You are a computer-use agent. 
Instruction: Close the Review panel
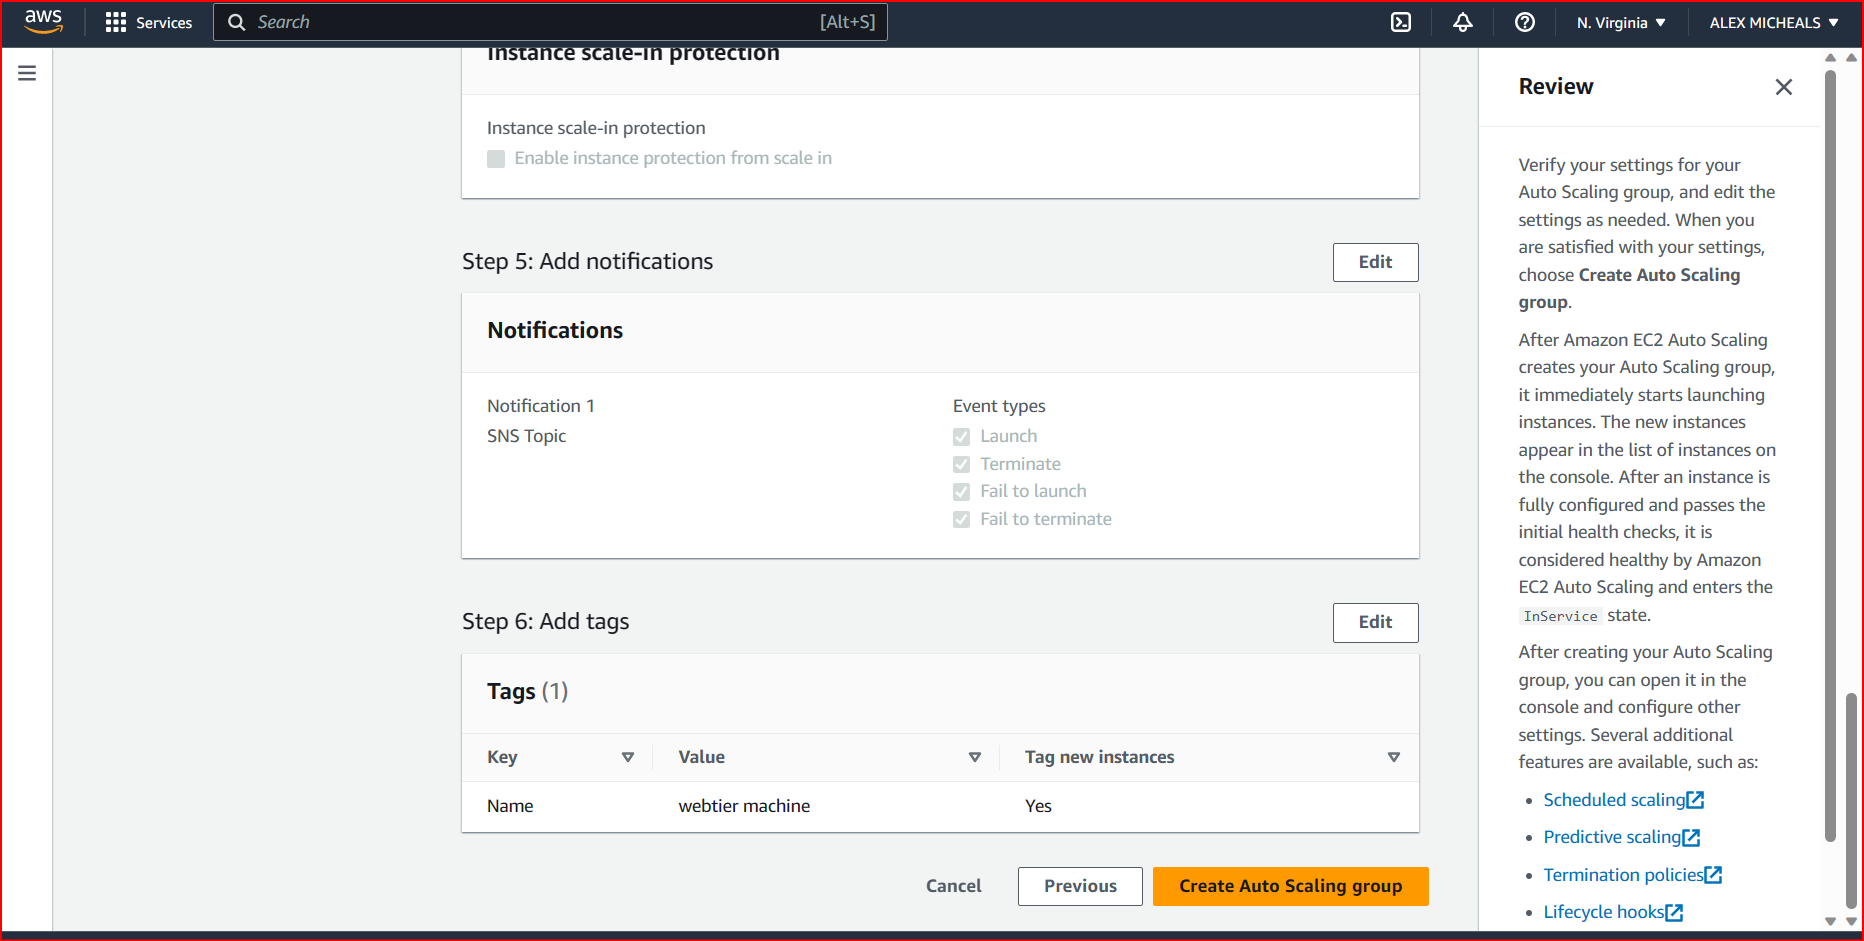(1784, 87)
